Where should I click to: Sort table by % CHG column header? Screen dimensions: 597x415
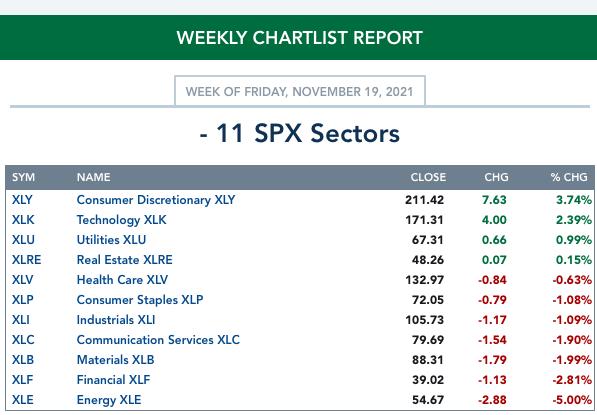[569, 177]
